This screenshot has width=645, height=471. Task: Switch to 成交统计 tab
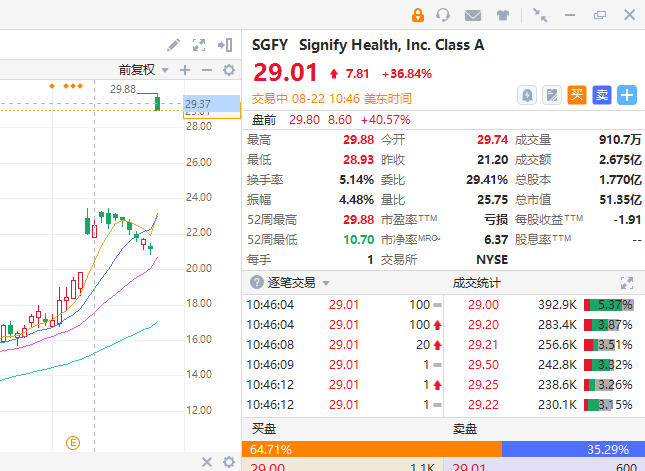[x=476, y=283]
